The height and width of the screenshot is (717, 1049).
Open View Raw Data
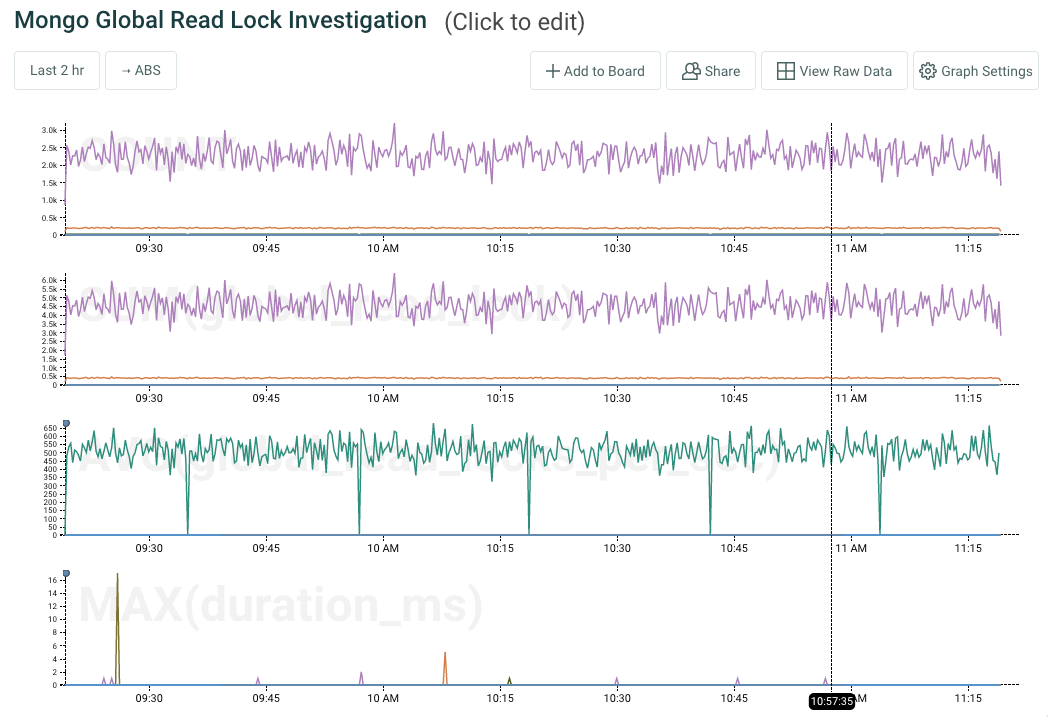click(x=834, y=71)
